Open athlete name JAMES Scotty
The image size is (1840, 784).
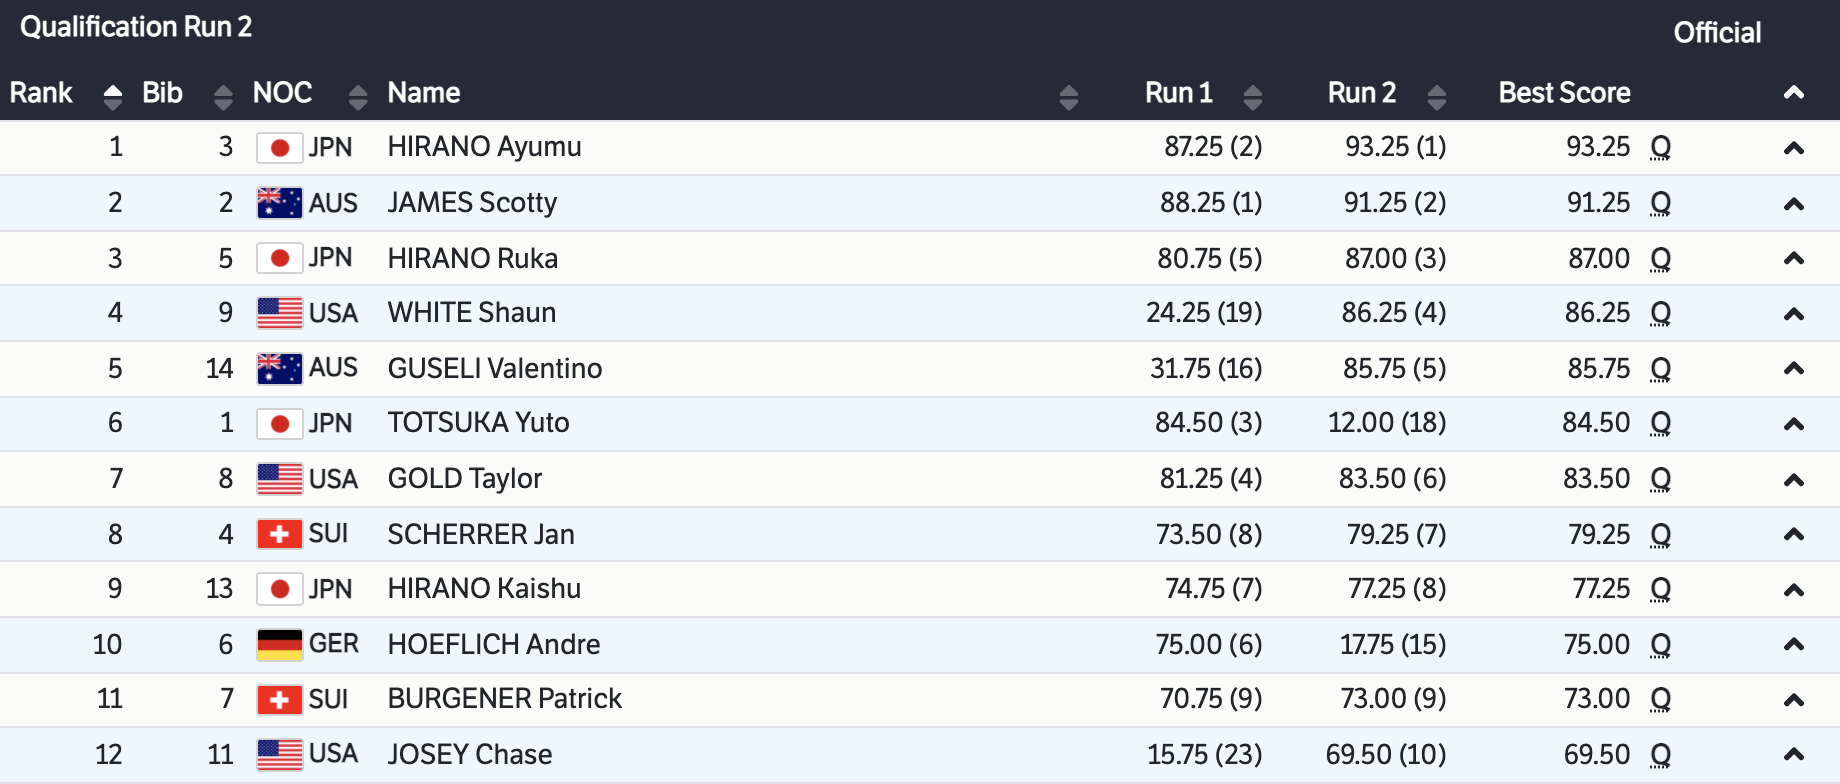pyautogui.click(x=472, y=203)
